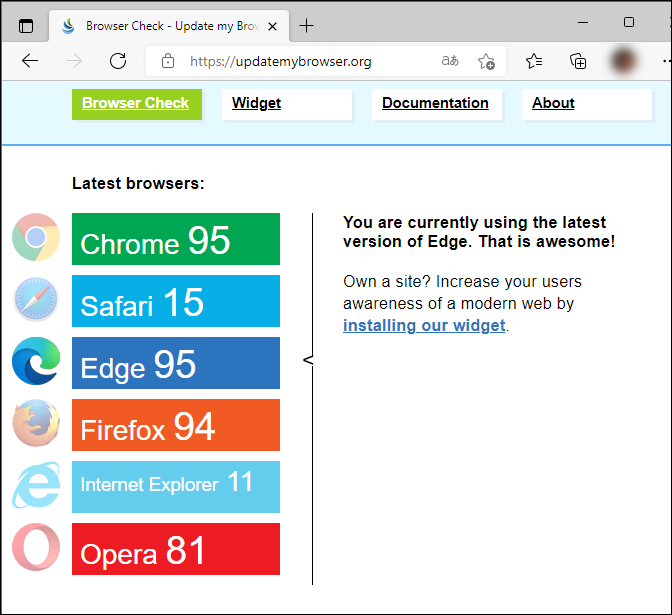The width and height of the screenshot is (672, 615).
Task: Click the 'You are currently using the latest' text
Action: tap(479, 232)
